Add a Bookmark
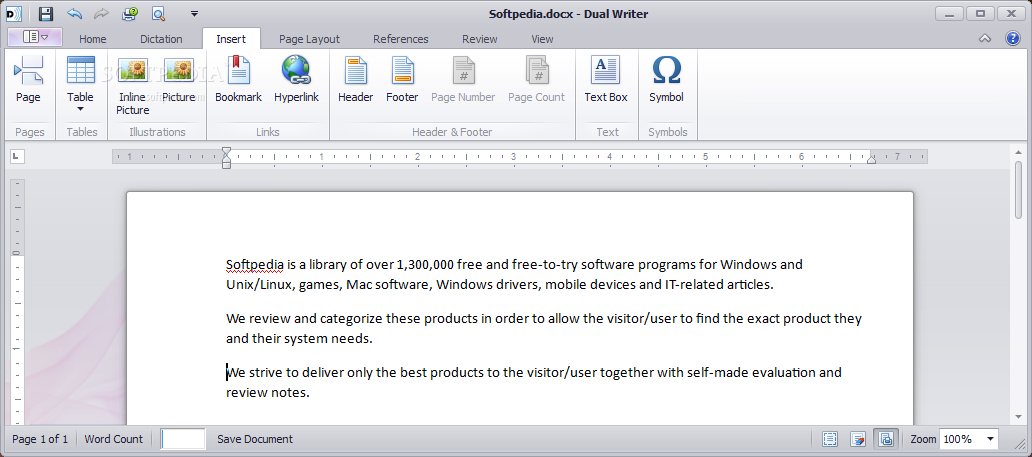The height and width of the screenshot is (457, 1032). (x=238, y=80)
